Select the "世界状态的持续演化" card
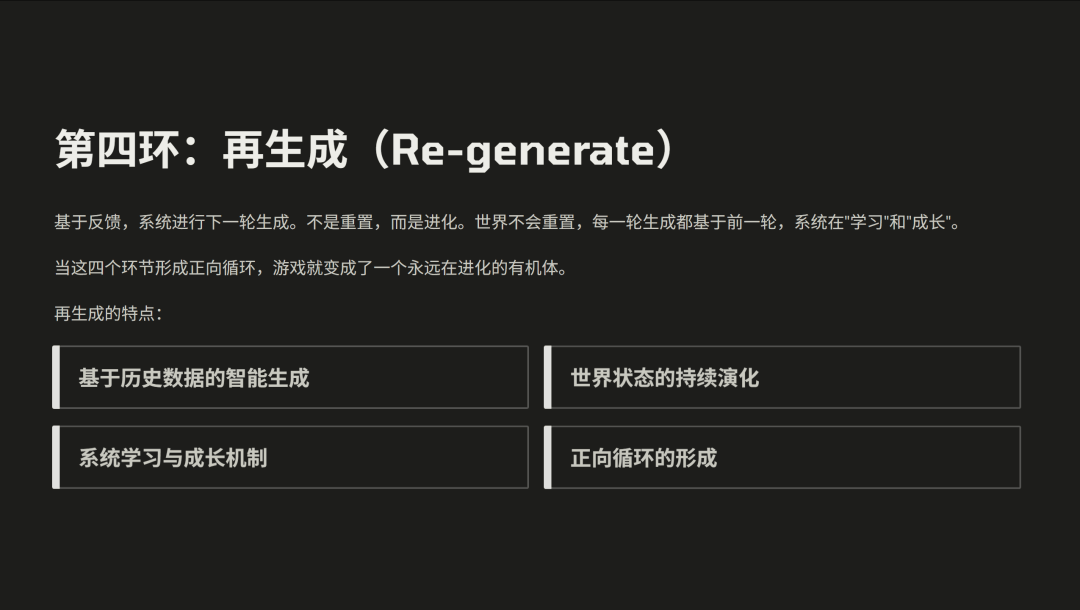Image resolution: width=1080 pixels, height=610 pixels. 784,378
